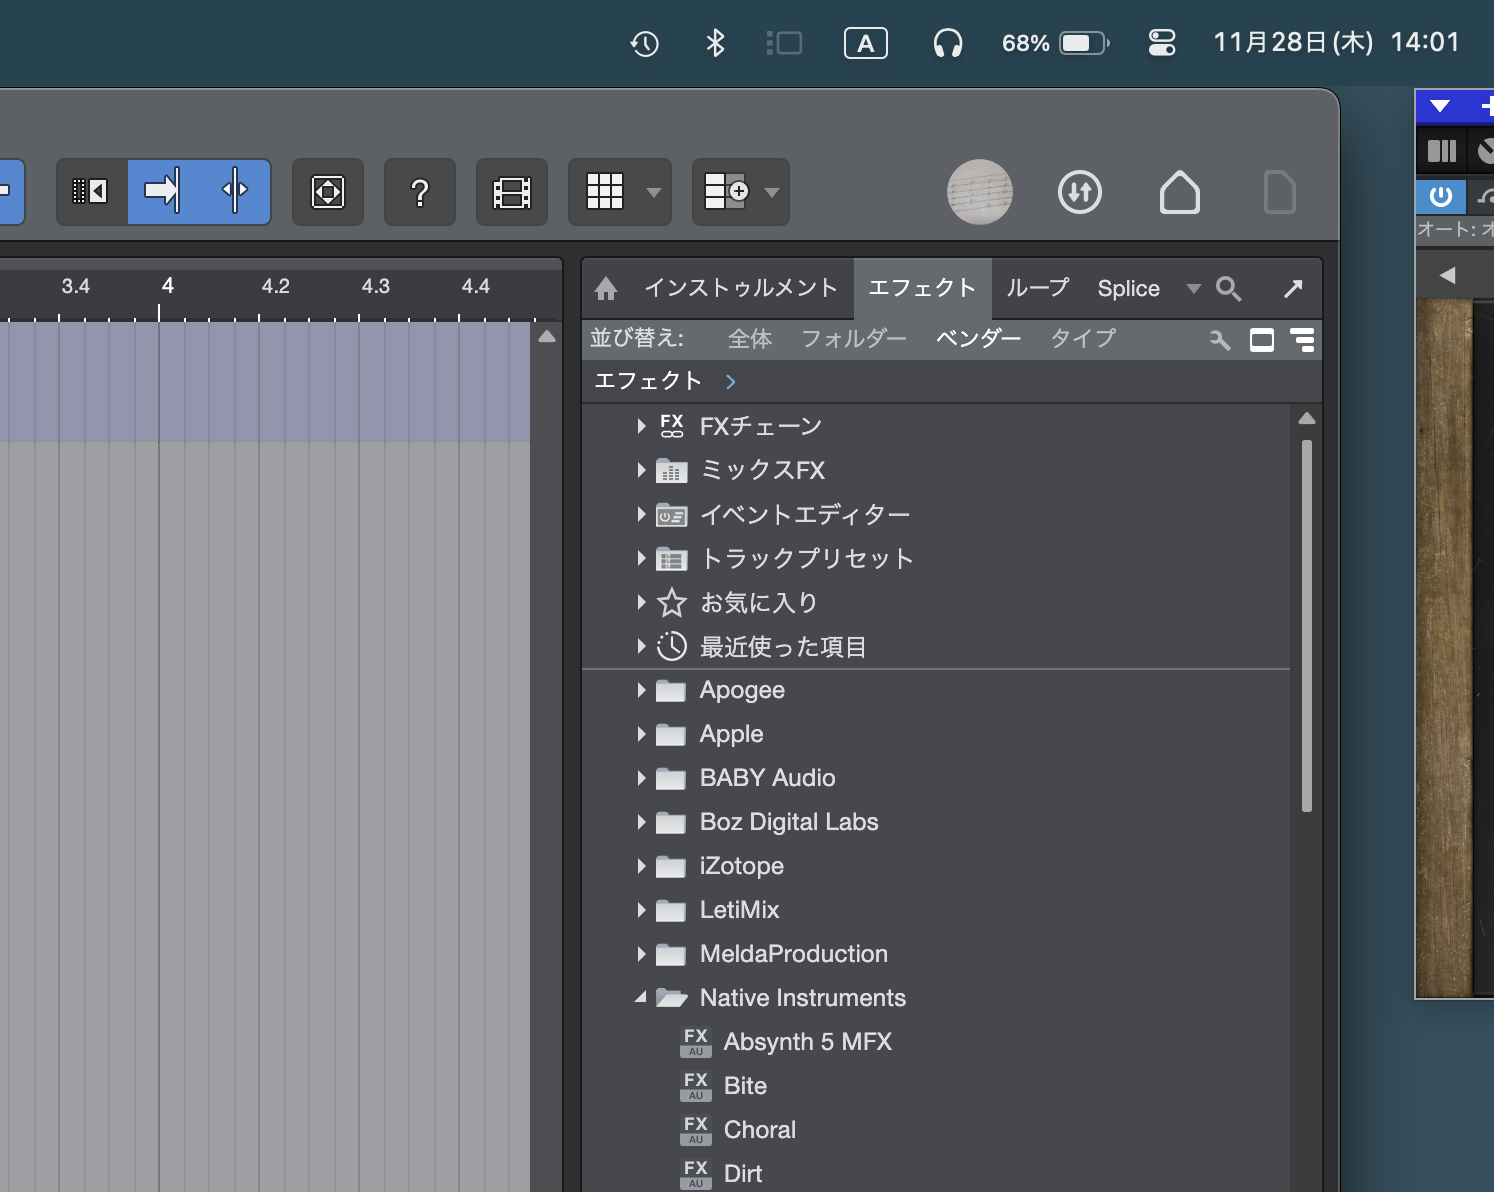Screen dimensions: 1494x1192
Task: Detach browser with the arrow icon
Action: click(1293, 289)
